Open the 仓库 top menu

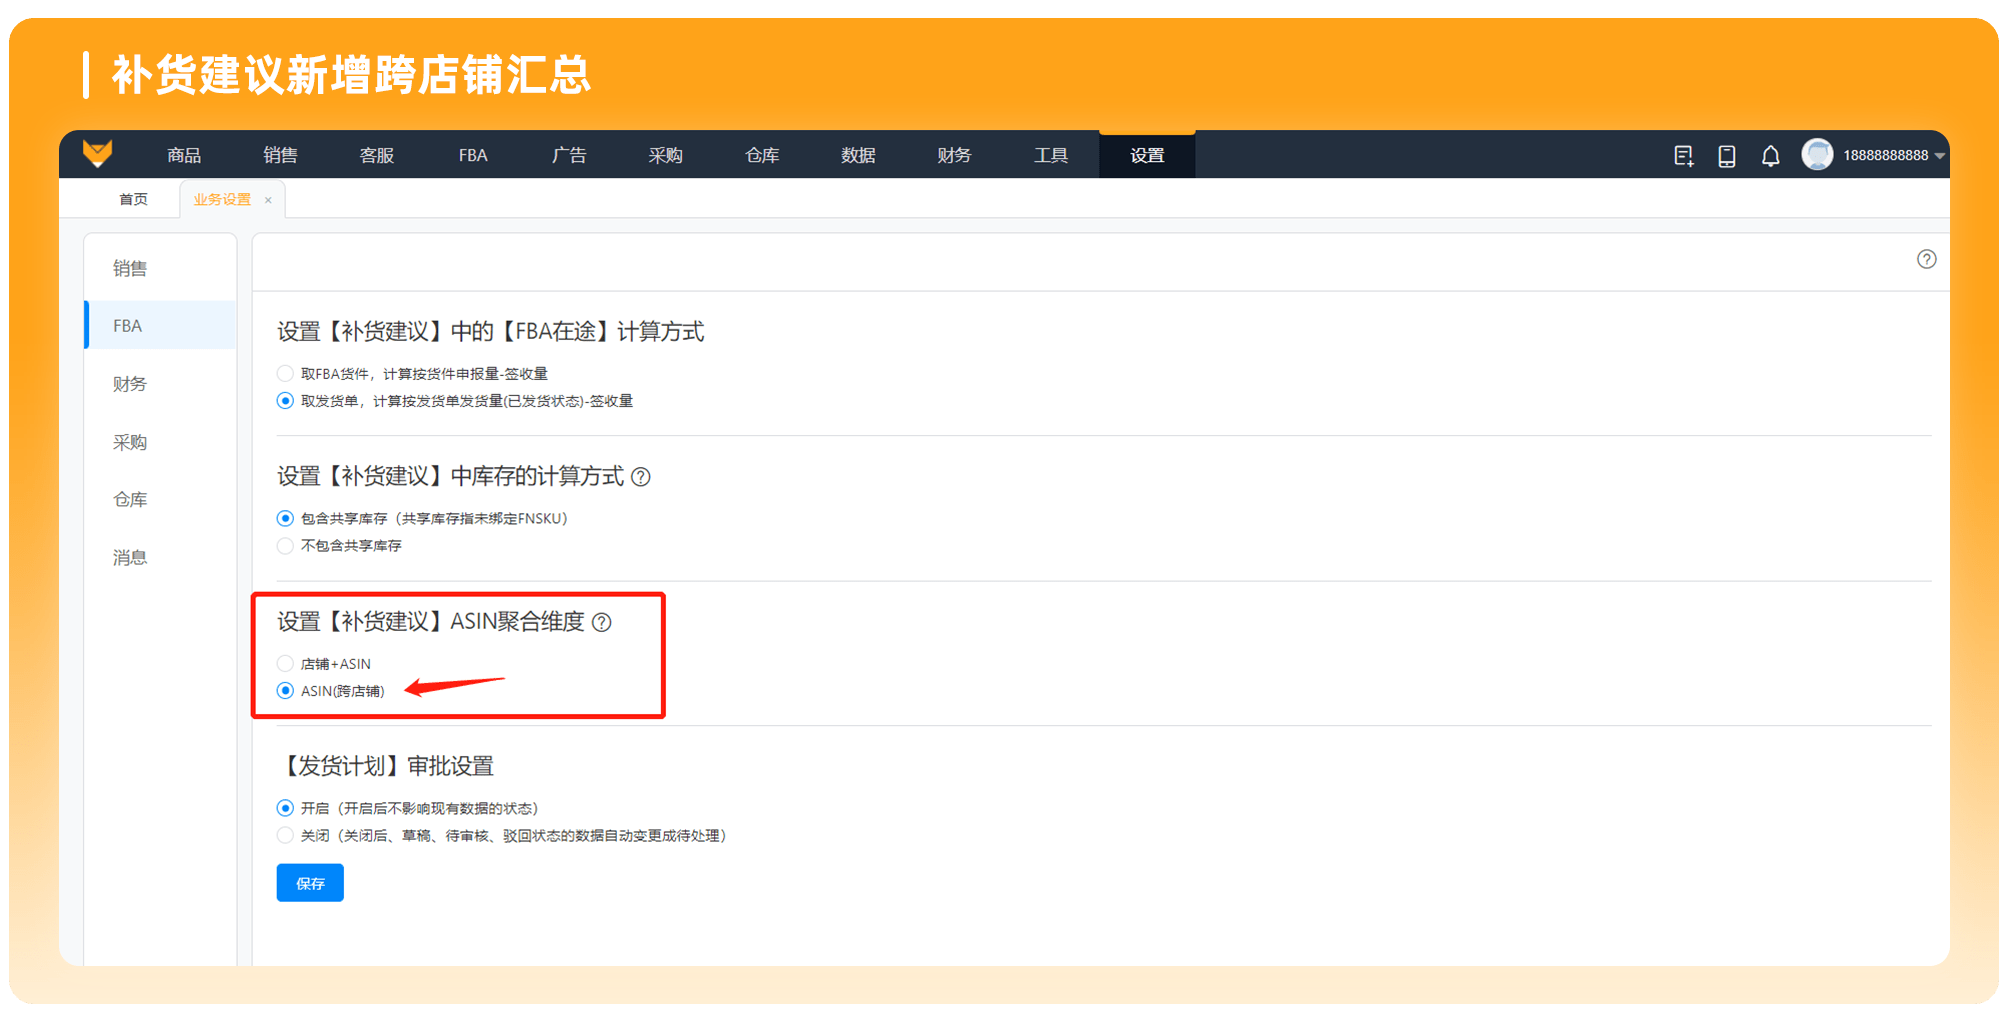point(762,155)
